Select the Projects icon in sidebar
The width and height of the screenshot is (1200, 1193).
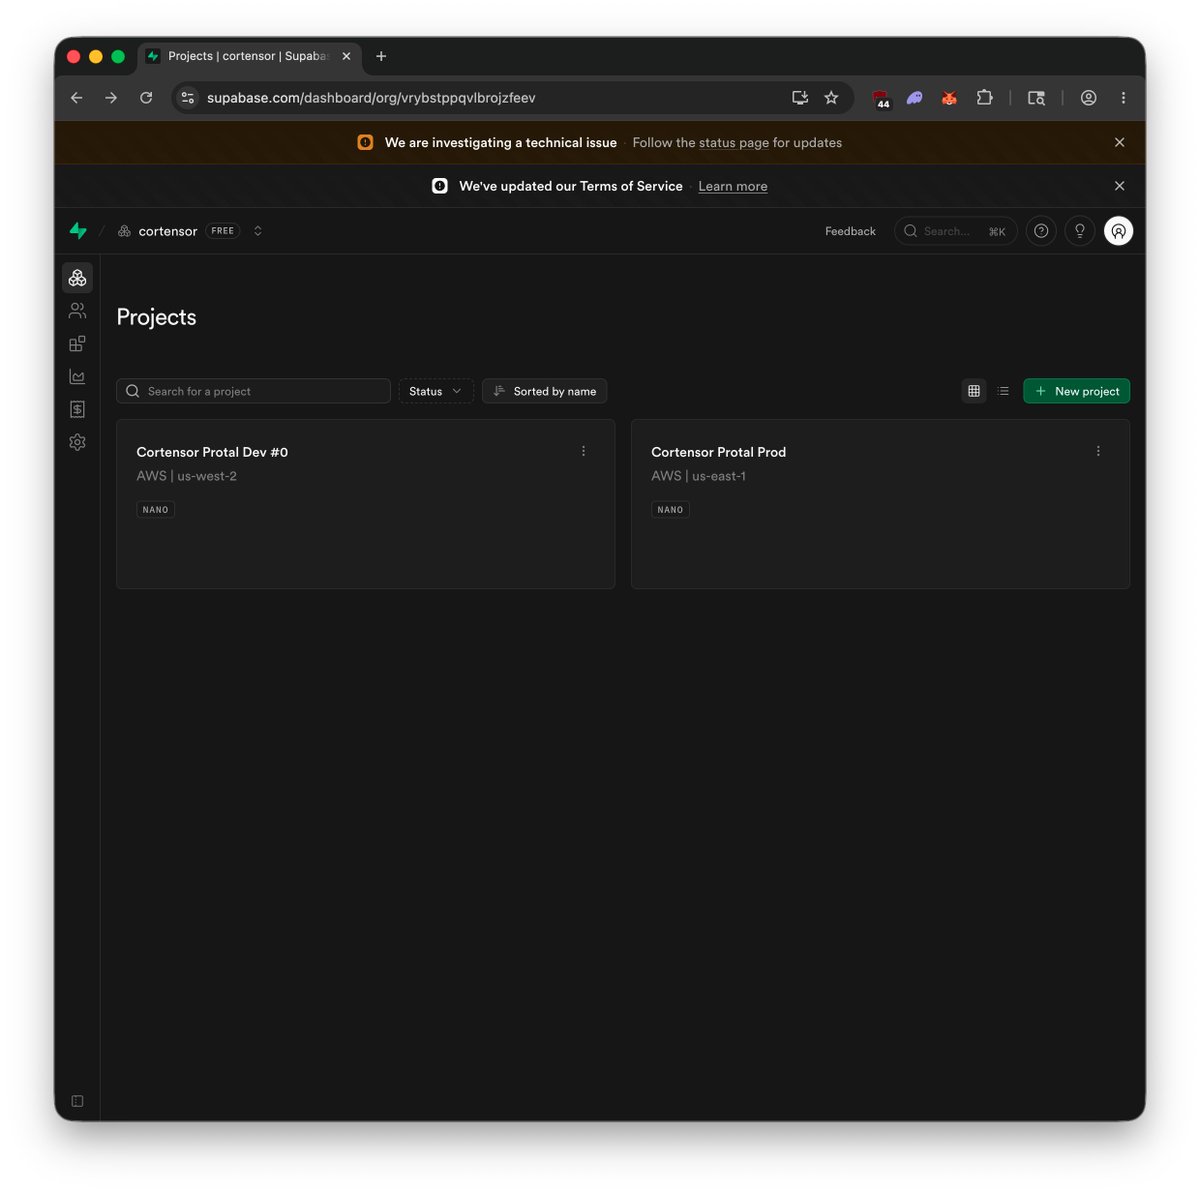[x=77, y=277]
